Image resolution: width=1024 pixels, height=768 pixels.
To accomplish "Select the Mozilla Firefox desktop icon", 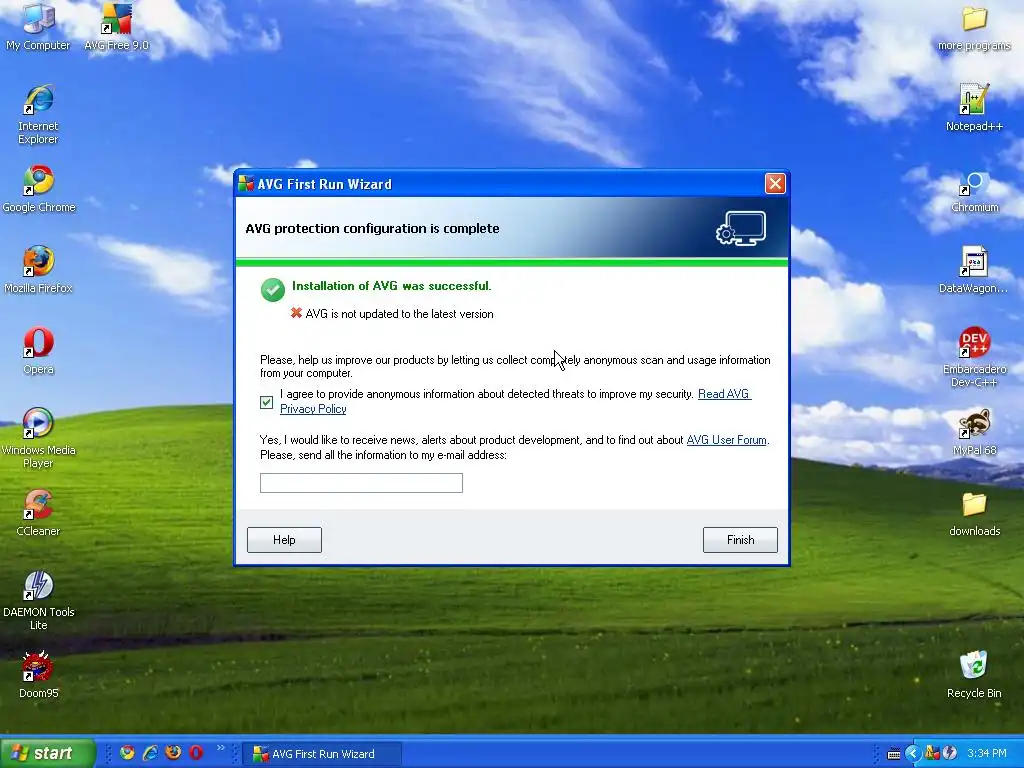I will coord(38,270).
